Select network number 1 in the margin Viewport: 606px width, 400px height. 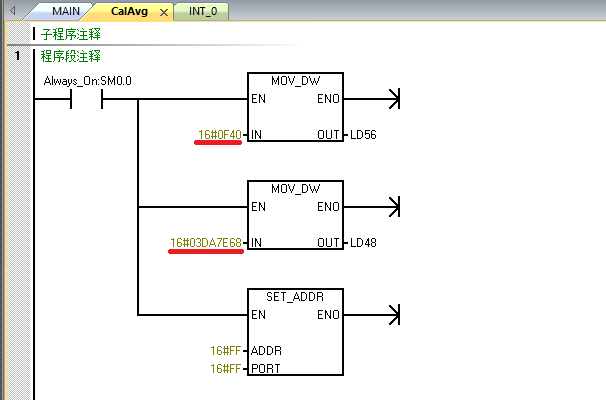click(x=17, y=56)
